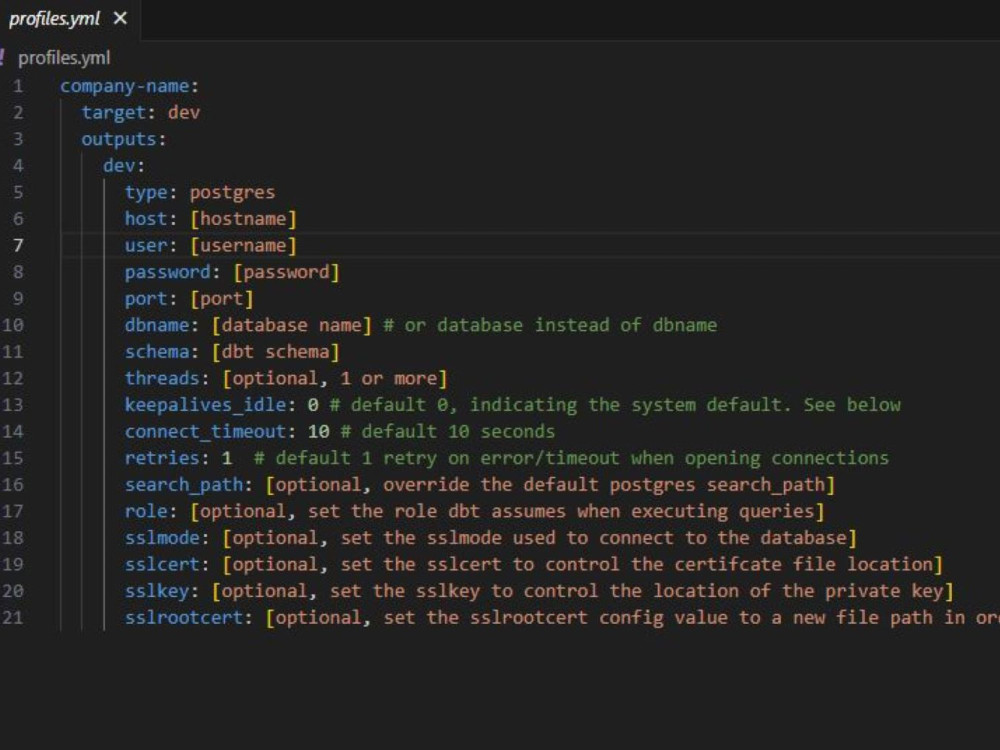Image resolution: width=1000 pixels, height=750 pixels.
Task: Click the [dbt schema] placeholder
Action: [276, 352]
